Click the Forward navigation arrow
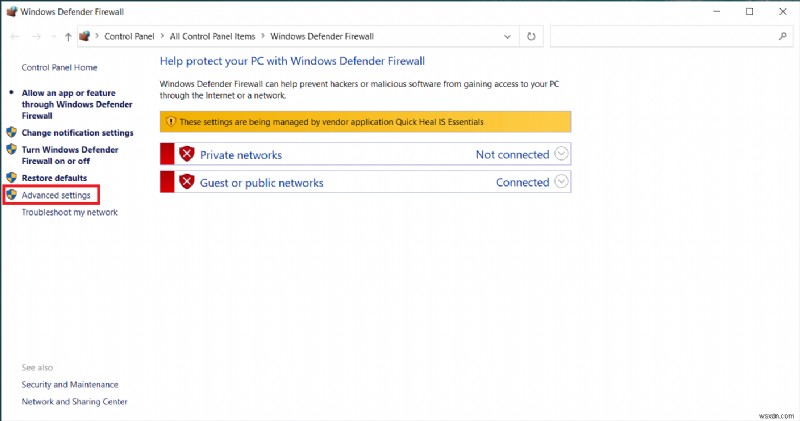 (36, 37)
